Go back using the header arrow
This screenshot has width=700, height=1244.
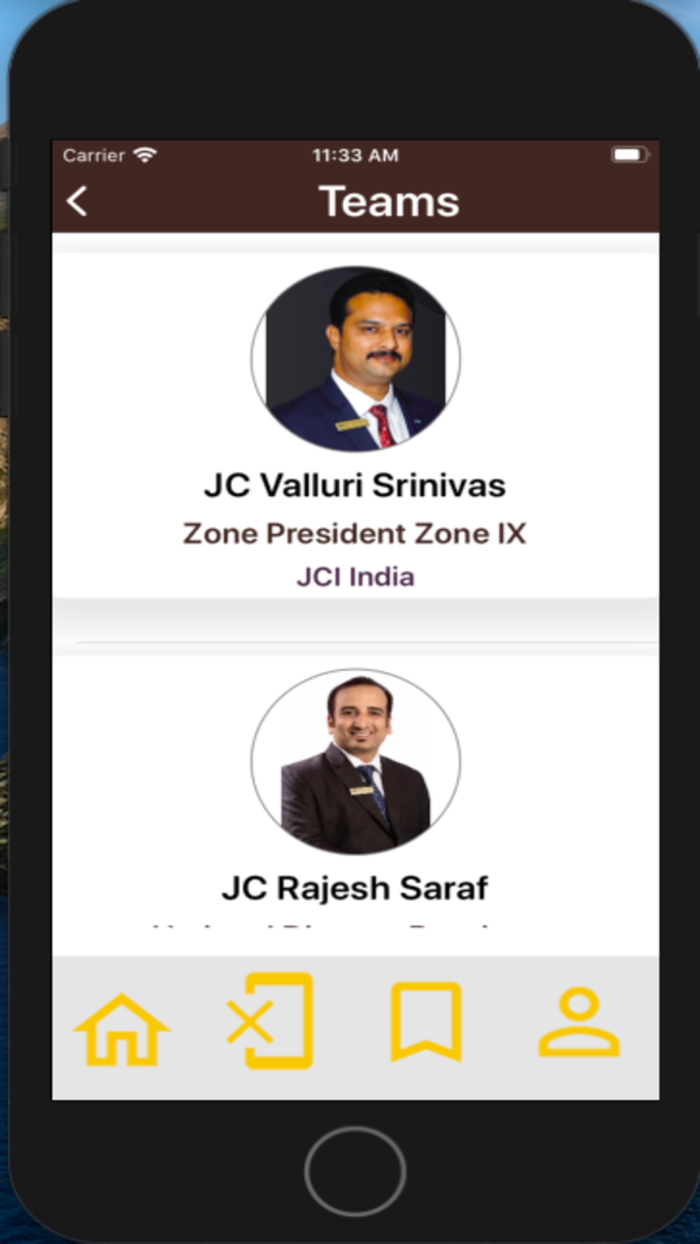[x=77, y=201]
